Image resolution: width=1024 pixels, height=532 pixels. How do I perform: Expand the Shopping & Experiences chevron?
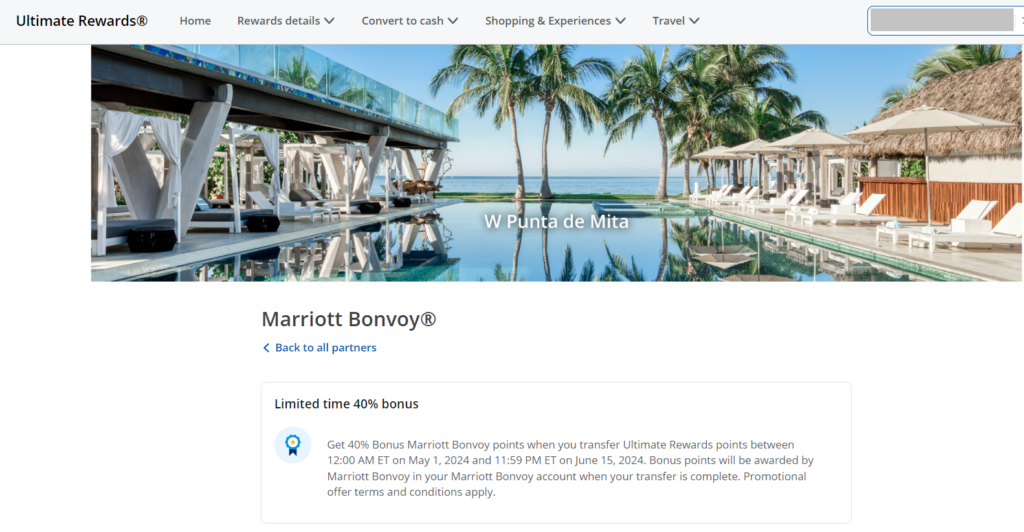point(620,21)
